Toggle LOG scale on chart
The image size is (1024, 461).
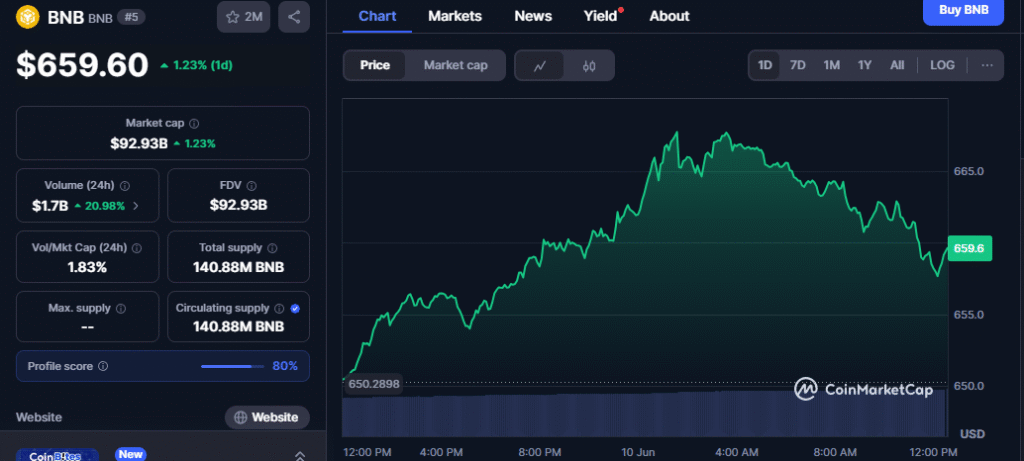[x=942, y=65]
